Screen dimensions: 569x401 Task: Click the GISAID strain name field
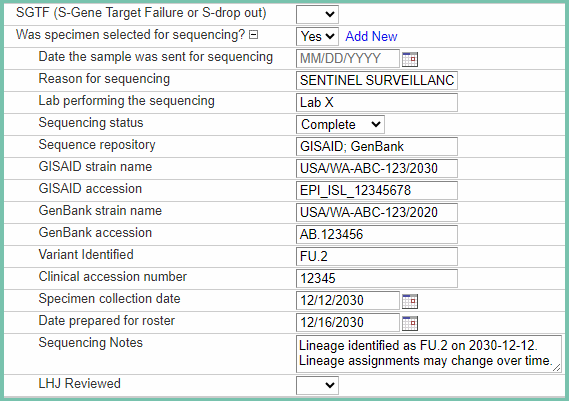(377, 168)
